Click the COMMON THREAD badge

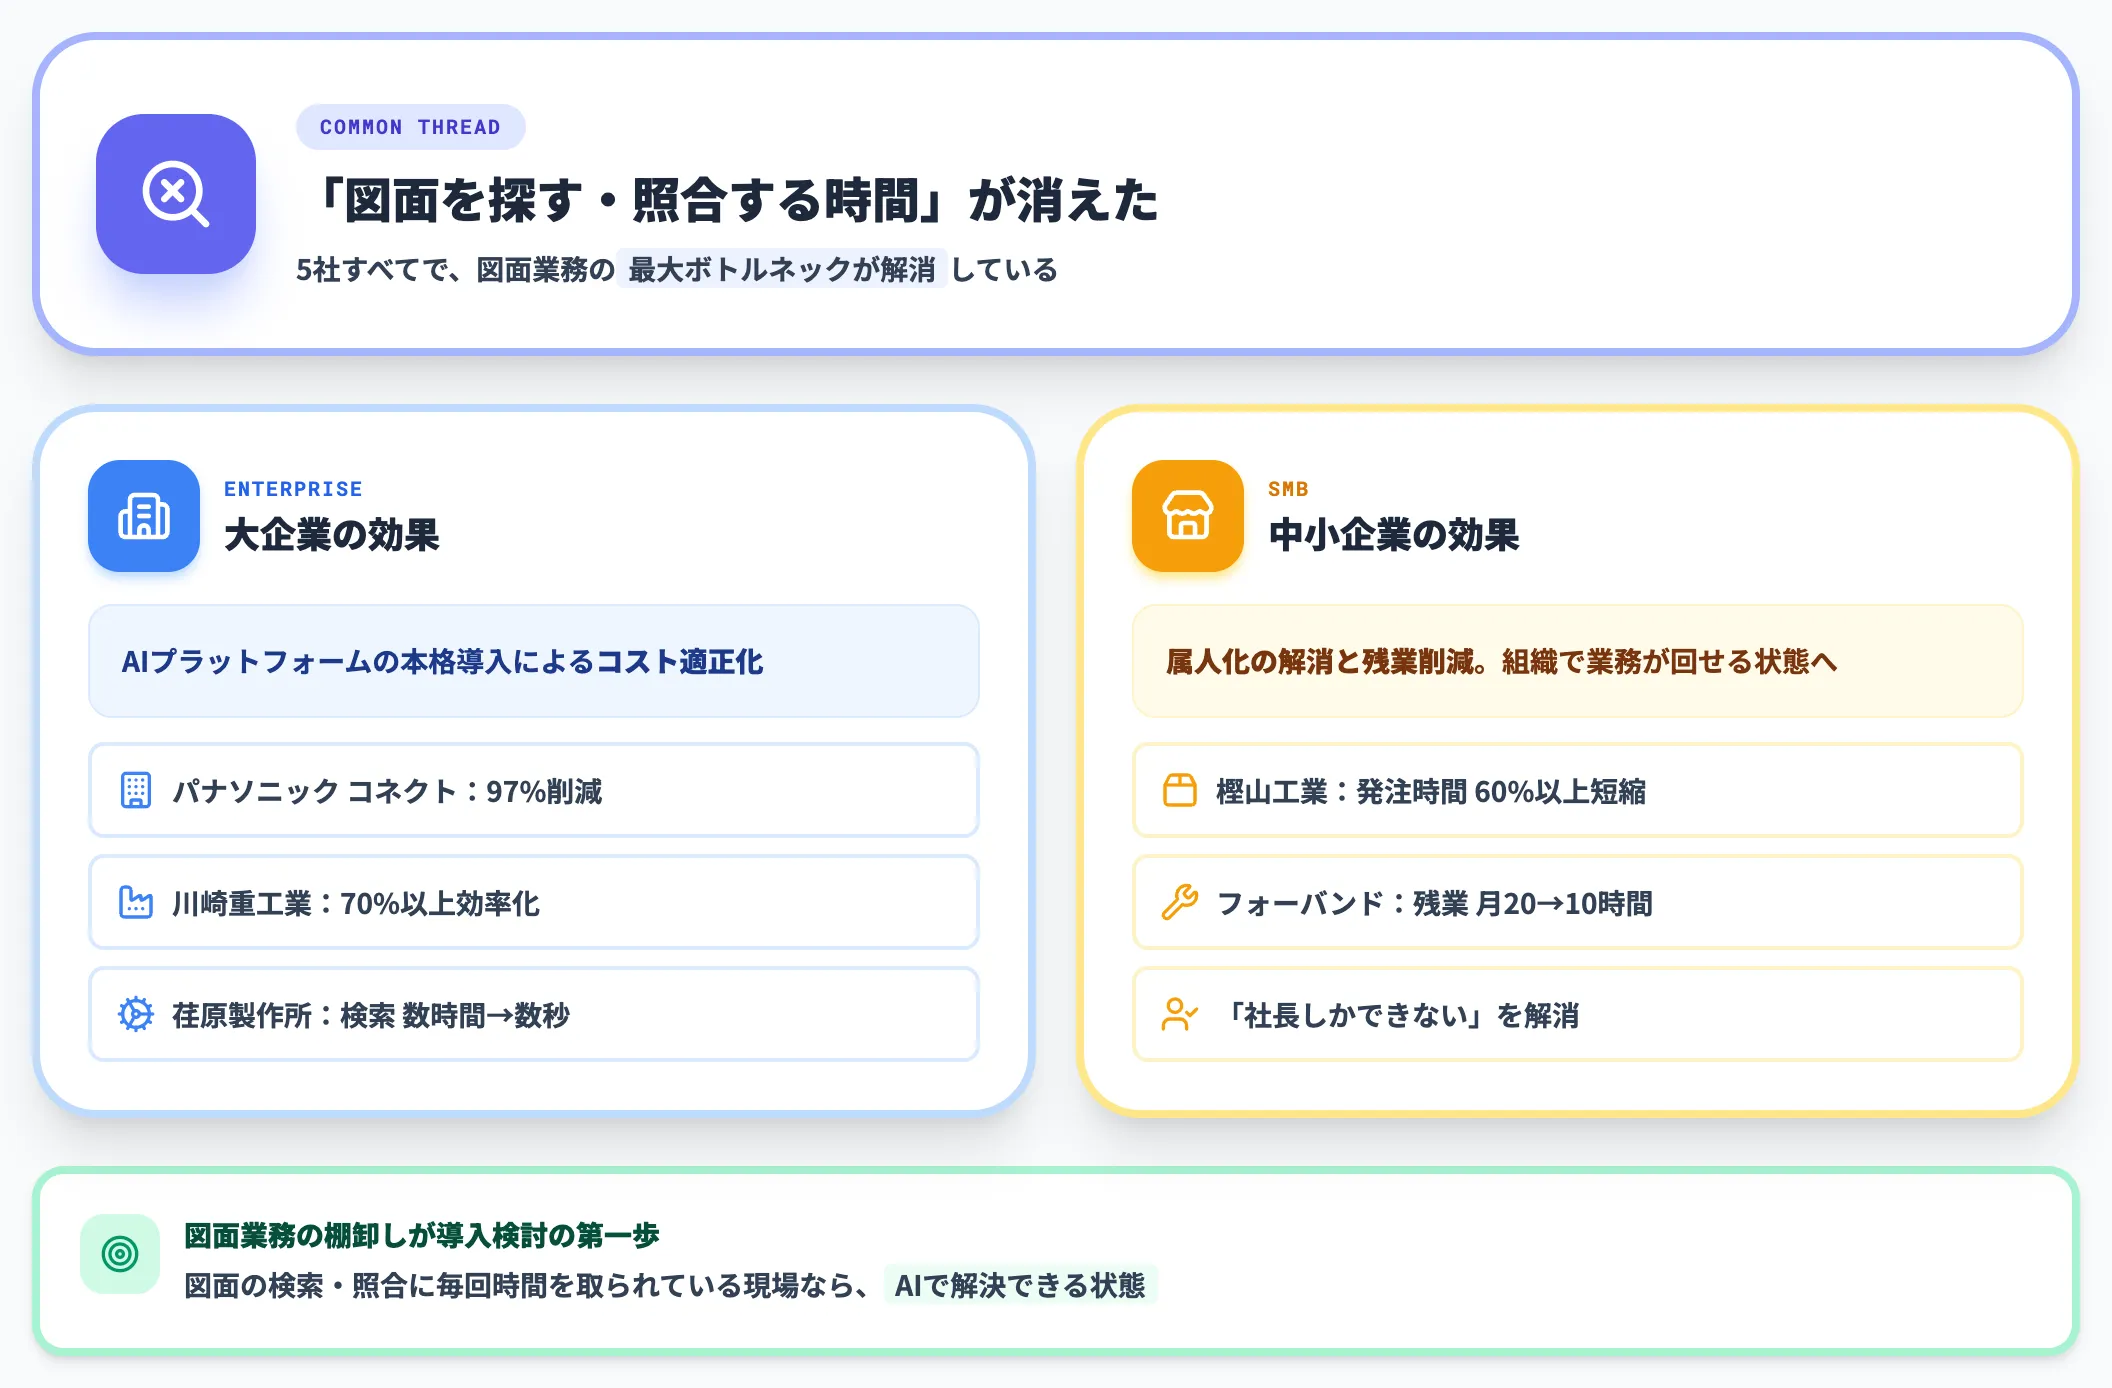410,127
